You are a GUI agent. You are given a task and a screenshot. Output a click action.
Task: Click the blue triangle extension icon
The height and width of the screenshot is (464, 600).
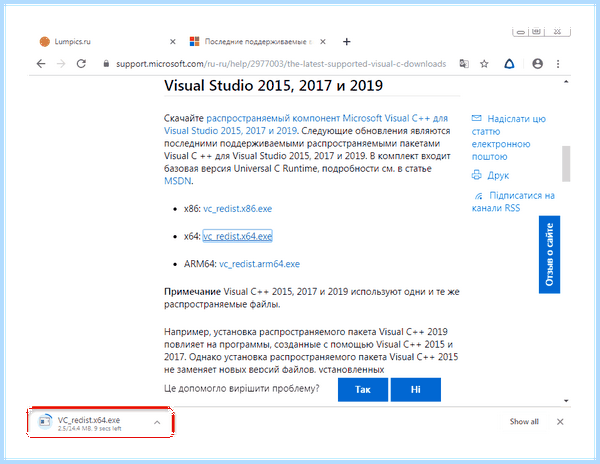click(x=509, y=63)
